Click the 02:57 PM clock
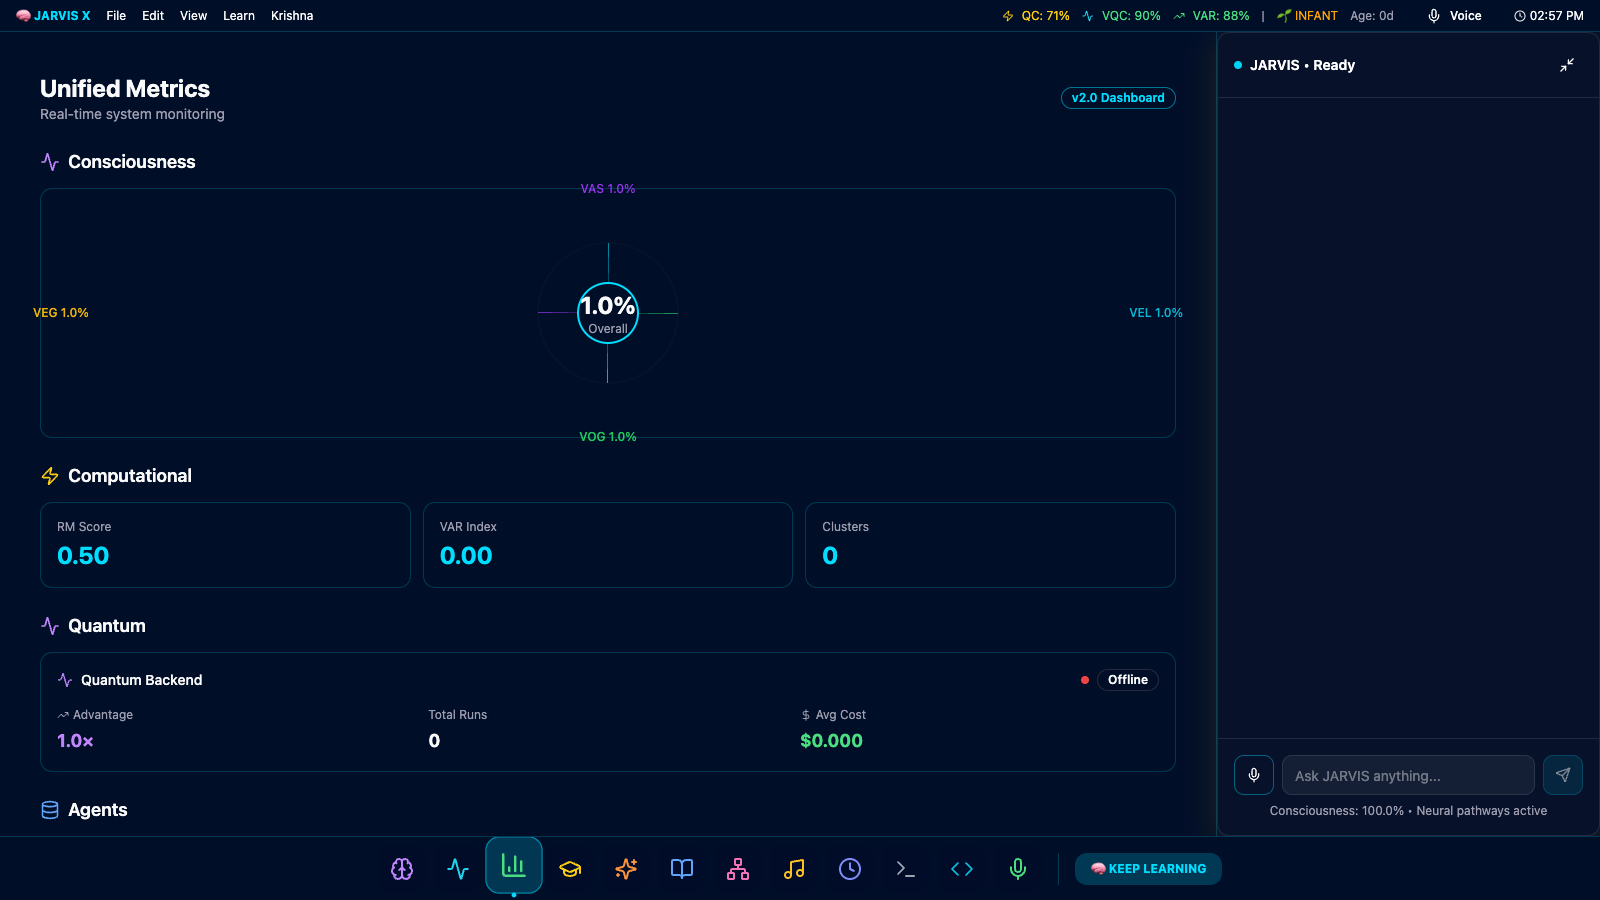1600x900 pixels. click(1548, 16)
